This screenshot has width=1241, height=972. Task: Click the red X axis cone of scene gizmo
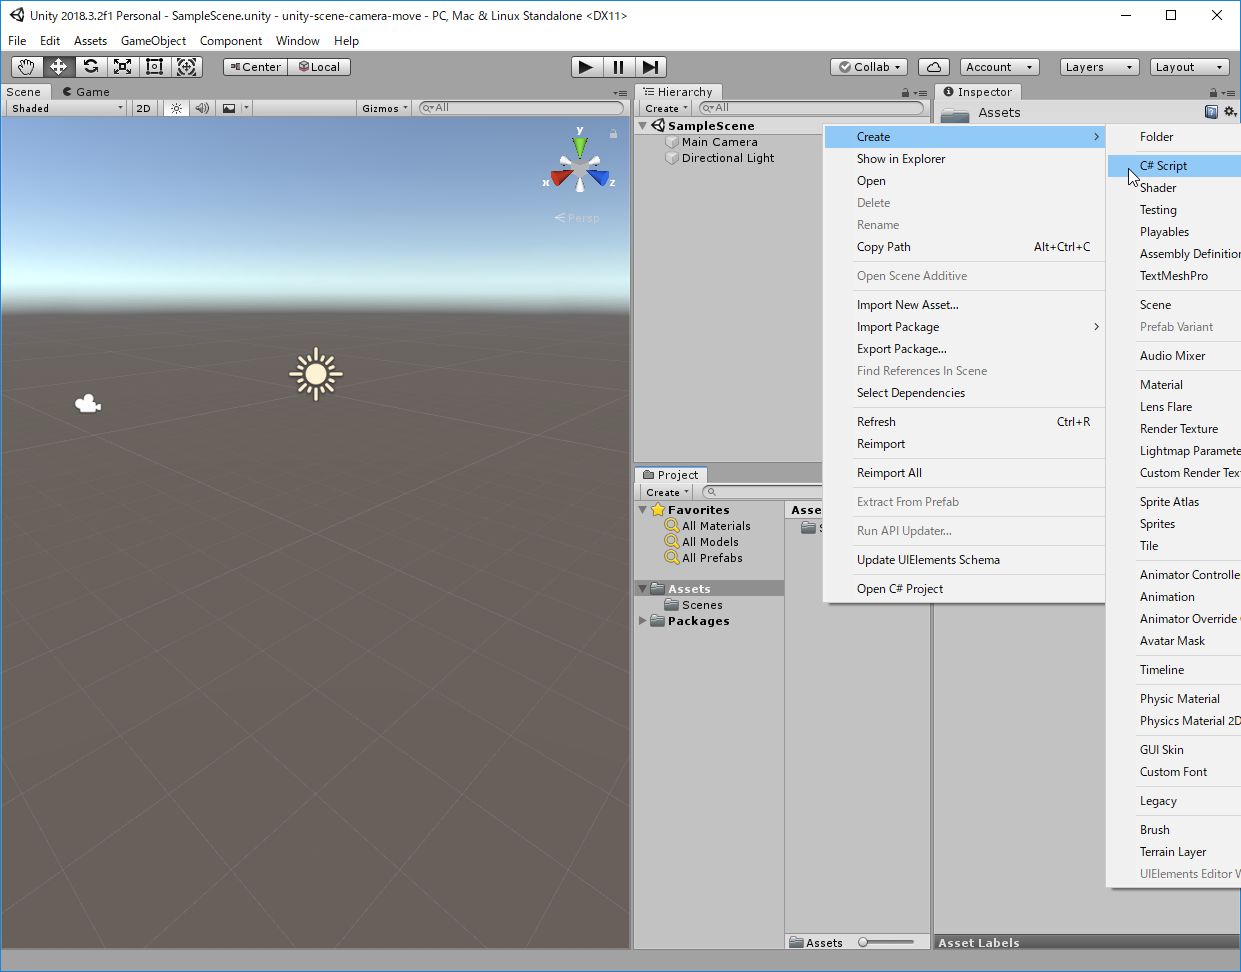click(560, 179)
